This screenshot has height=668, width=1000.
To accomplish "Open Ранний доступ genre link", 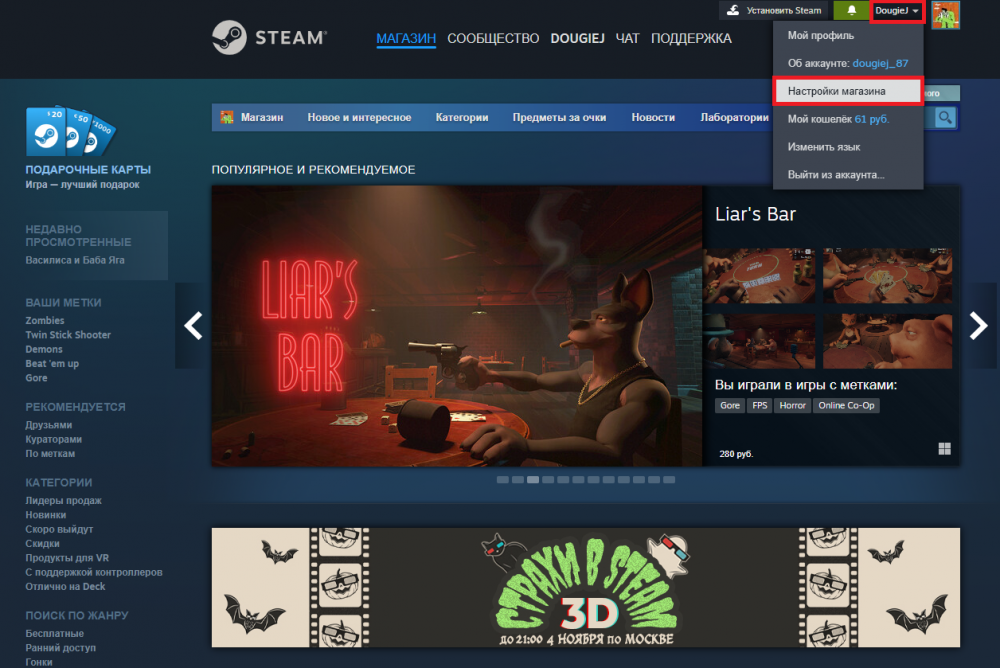I will [61, 648].
